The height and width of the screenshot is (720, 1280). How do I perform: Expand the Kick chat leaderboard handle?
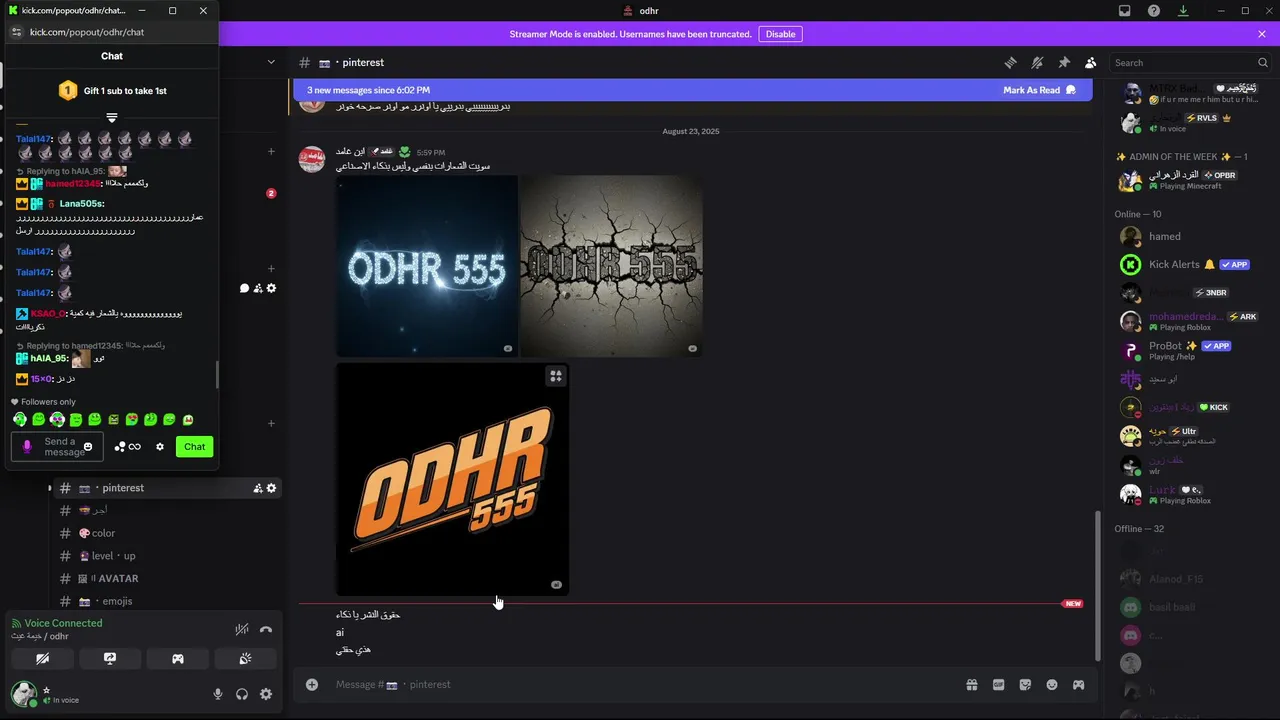[x=112, y=118]
